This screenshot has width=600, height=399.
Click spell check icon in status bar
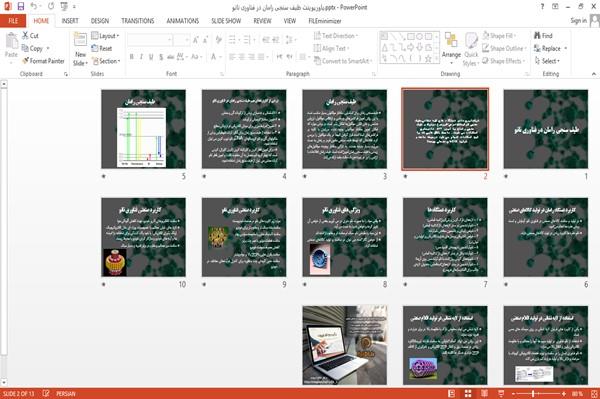point(46,393)
